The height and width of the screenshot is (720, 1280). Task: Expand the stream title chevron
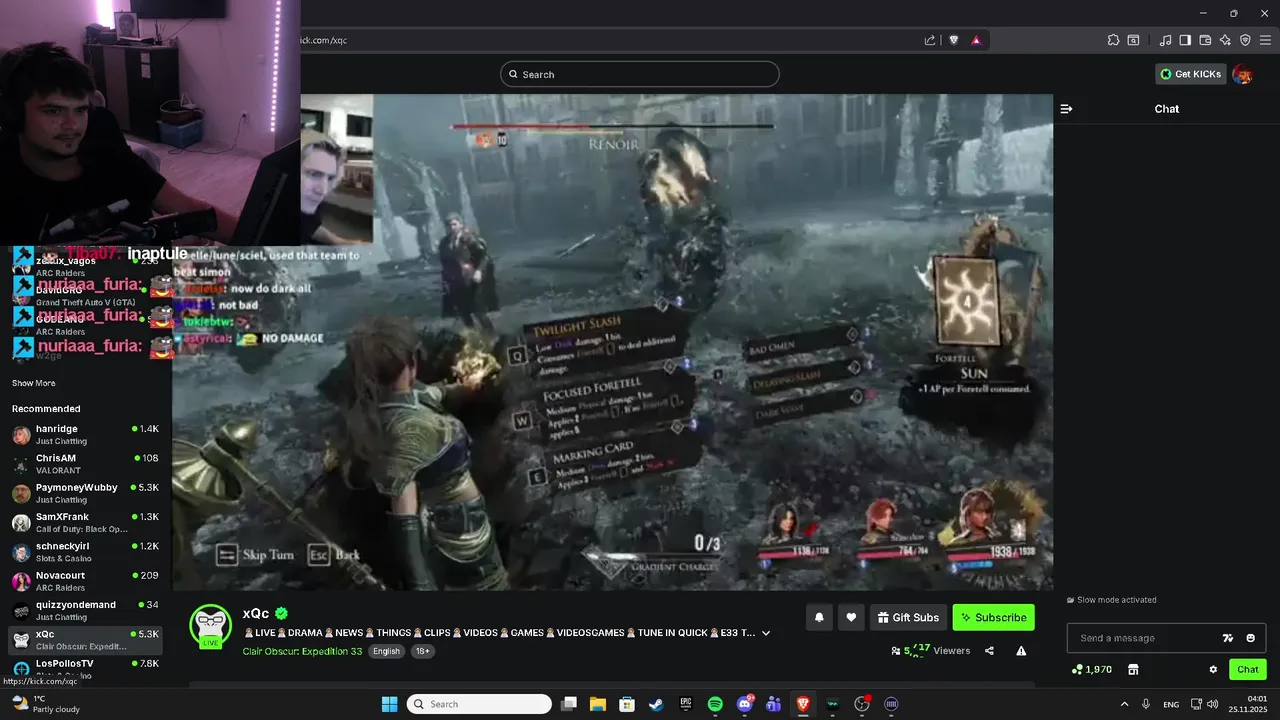coord(766,633)
